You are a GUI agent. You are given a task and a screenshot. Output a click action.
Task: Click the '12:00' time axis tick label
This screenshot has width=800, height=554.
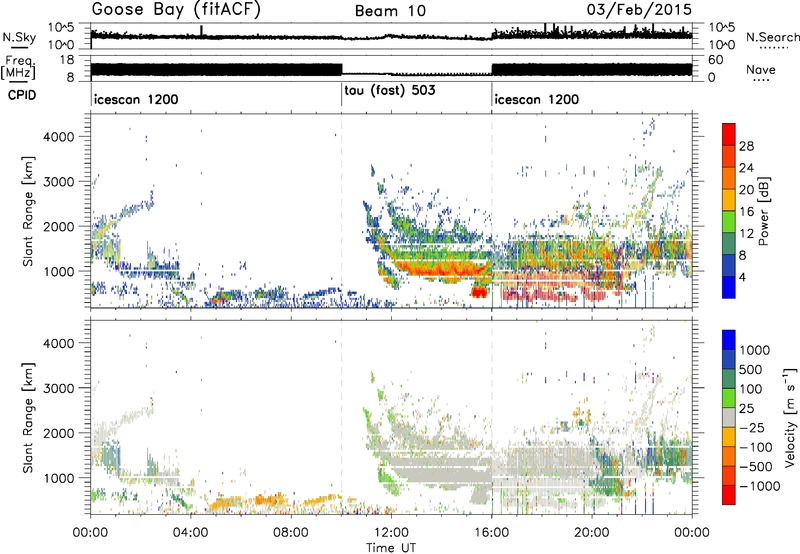click(391, 533)
